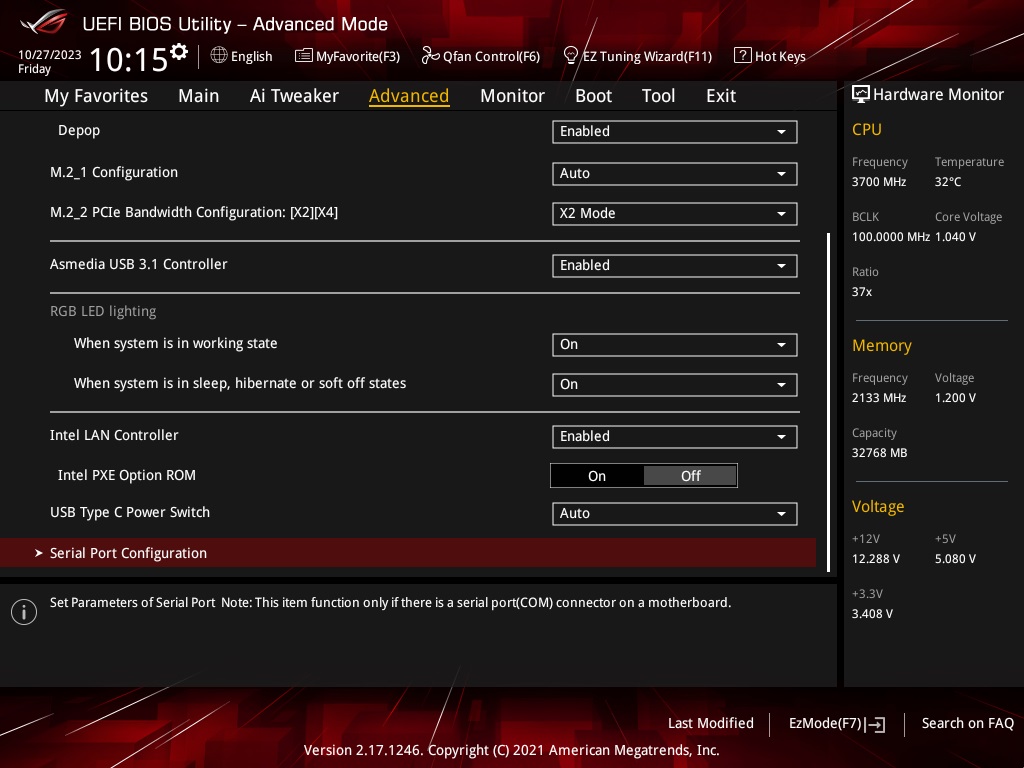Viewport: 1024px width, 768px height.
Task: Switch to Boot tab
Action: (x=593, y=96)
